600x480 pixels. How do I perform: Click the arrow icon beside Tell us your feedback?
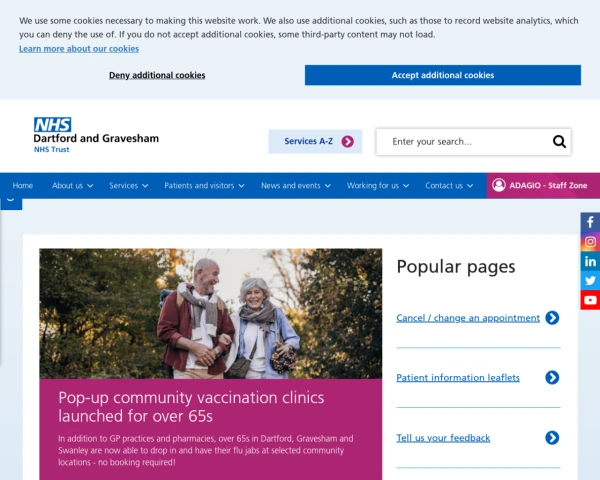[552, 438]
